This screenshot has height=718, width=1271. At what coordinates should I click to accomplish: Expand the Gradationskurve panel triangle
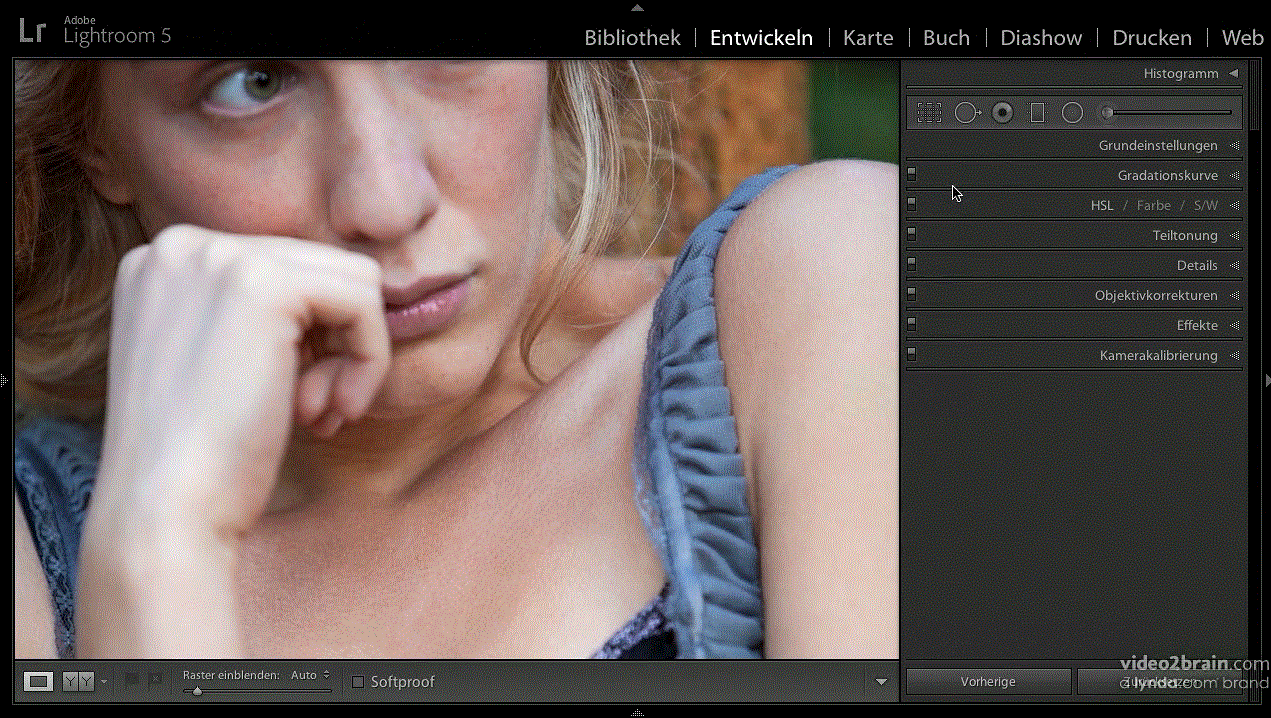[x=1235, y=176]
